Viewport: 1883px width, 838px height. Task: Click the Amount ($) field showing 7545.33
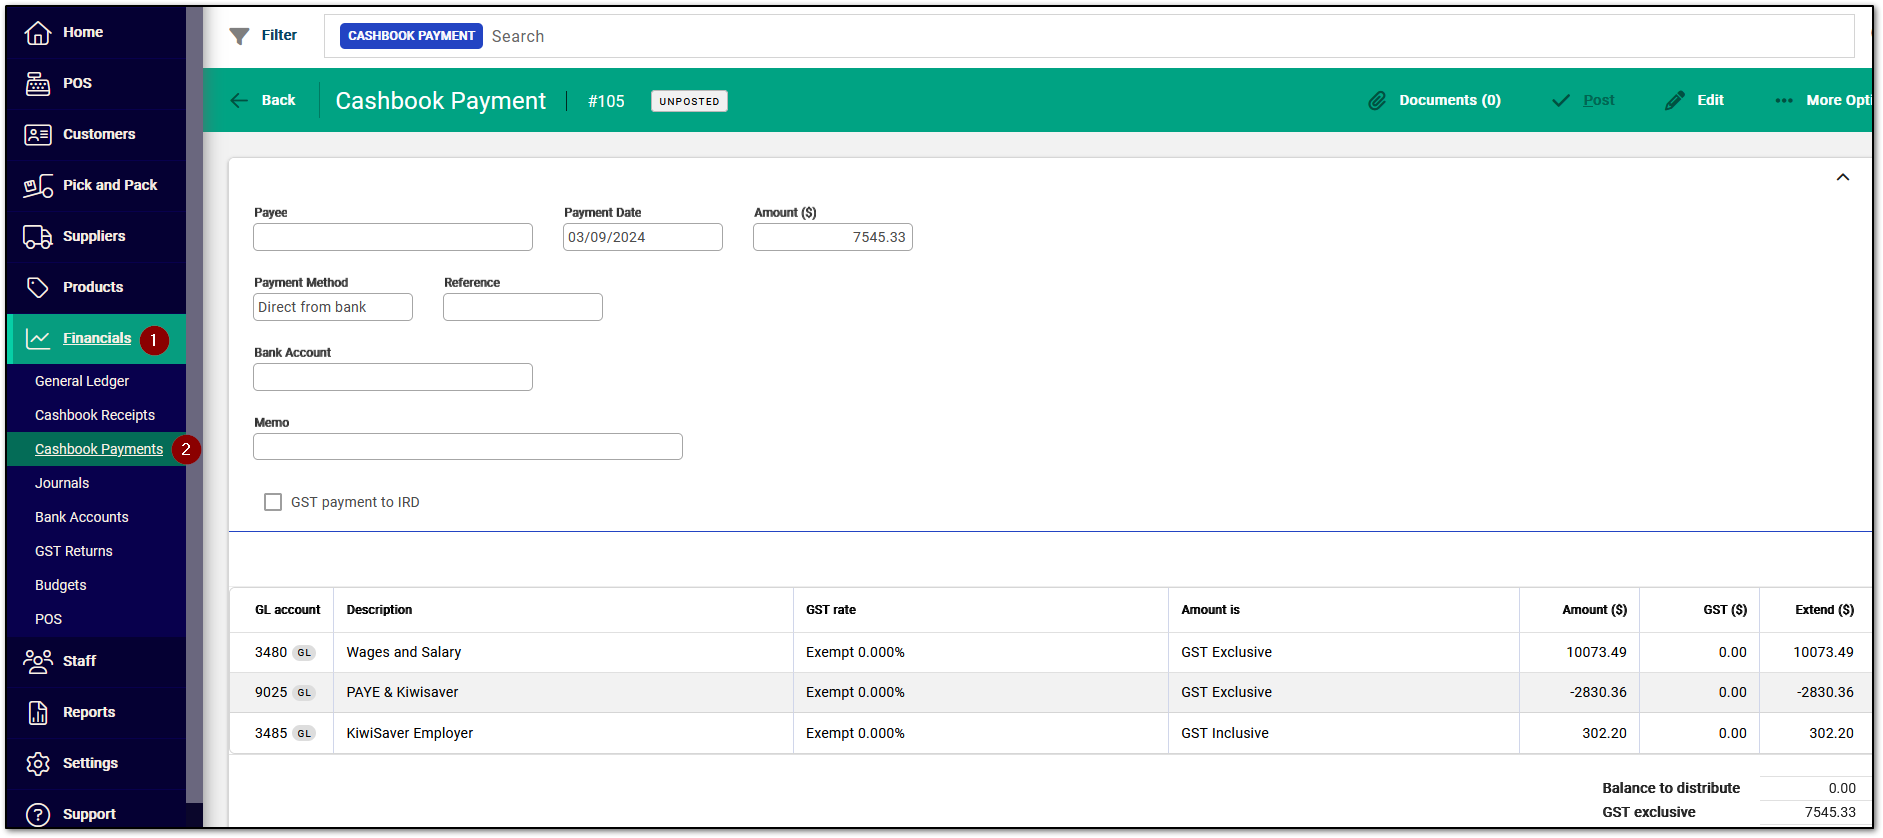pos(833,237)
